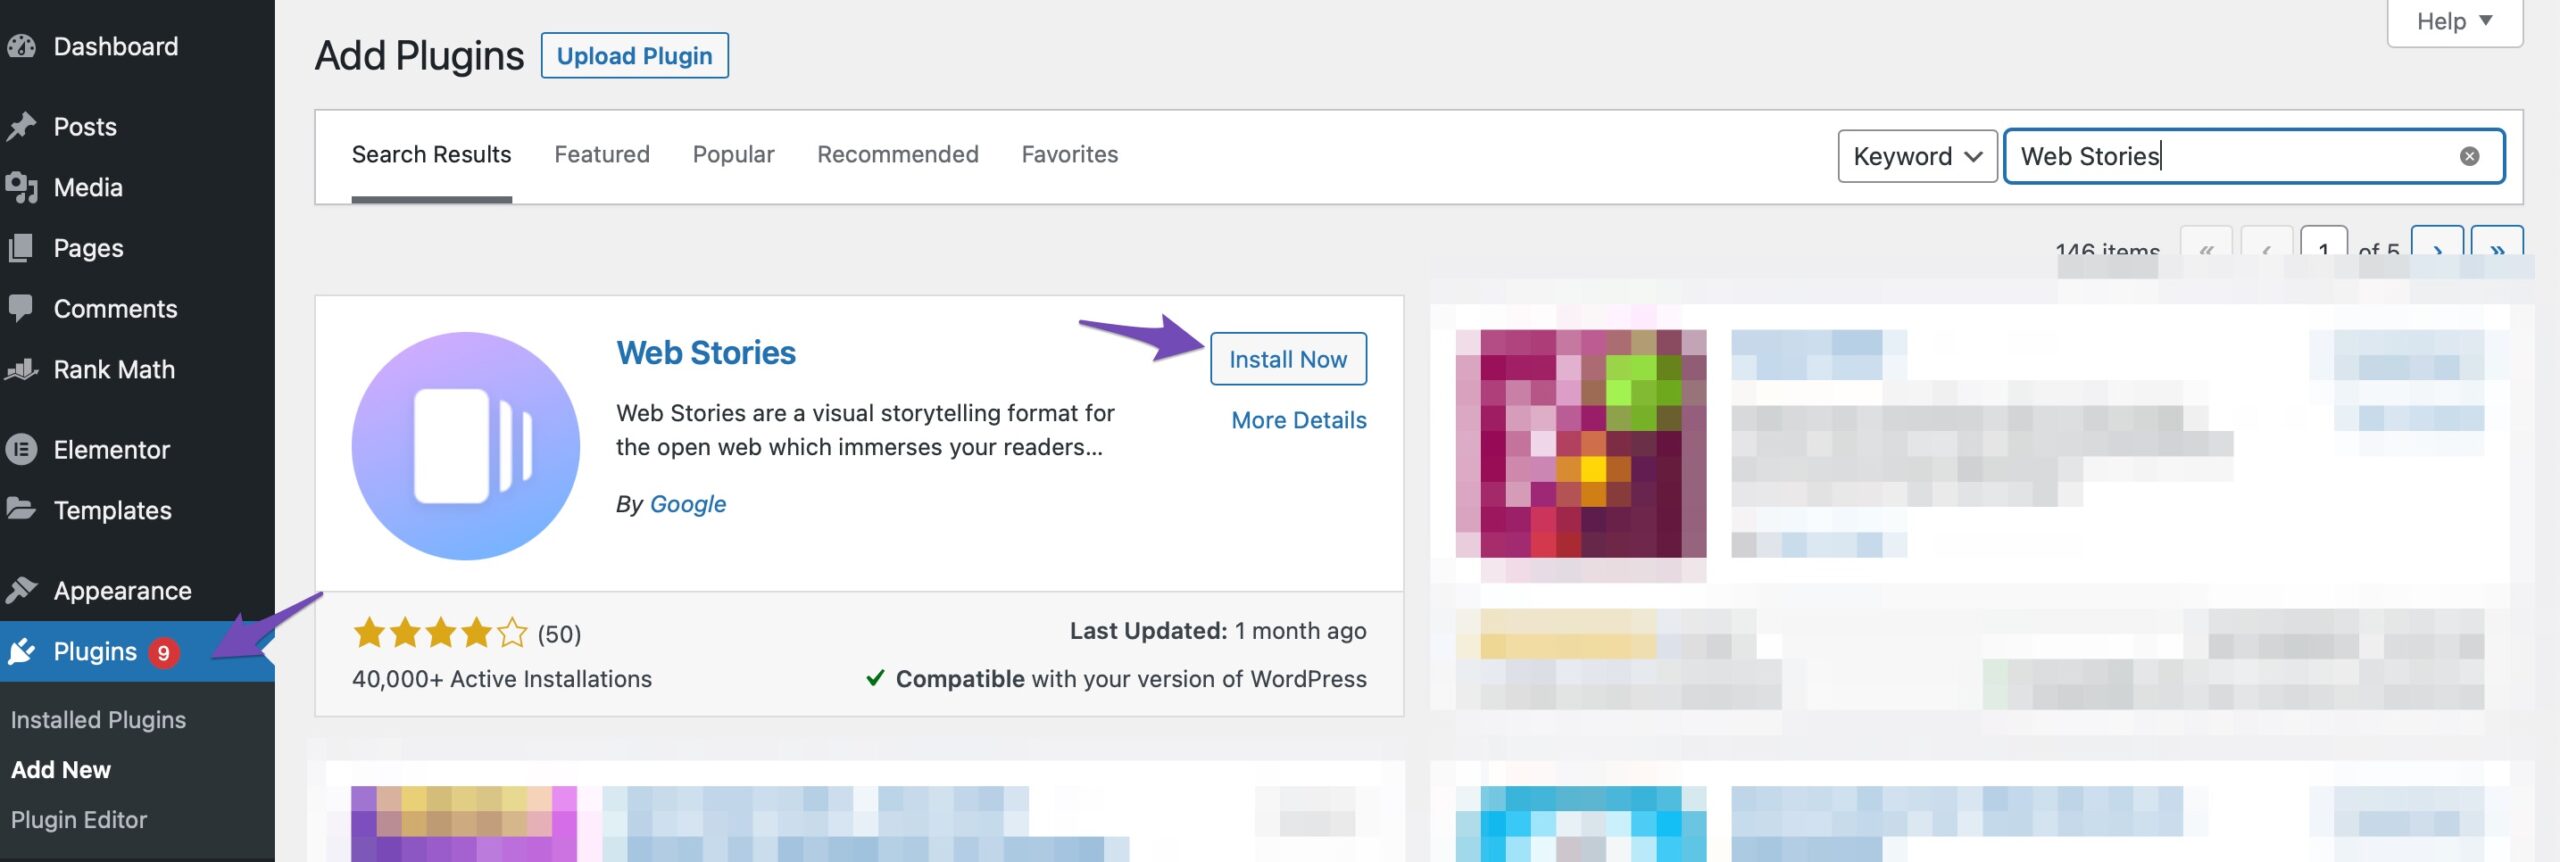The height and width of the screenshot is (862, 2560).
Task: Click the Comments speech bubble icon
Action: [x=21, y=308]
